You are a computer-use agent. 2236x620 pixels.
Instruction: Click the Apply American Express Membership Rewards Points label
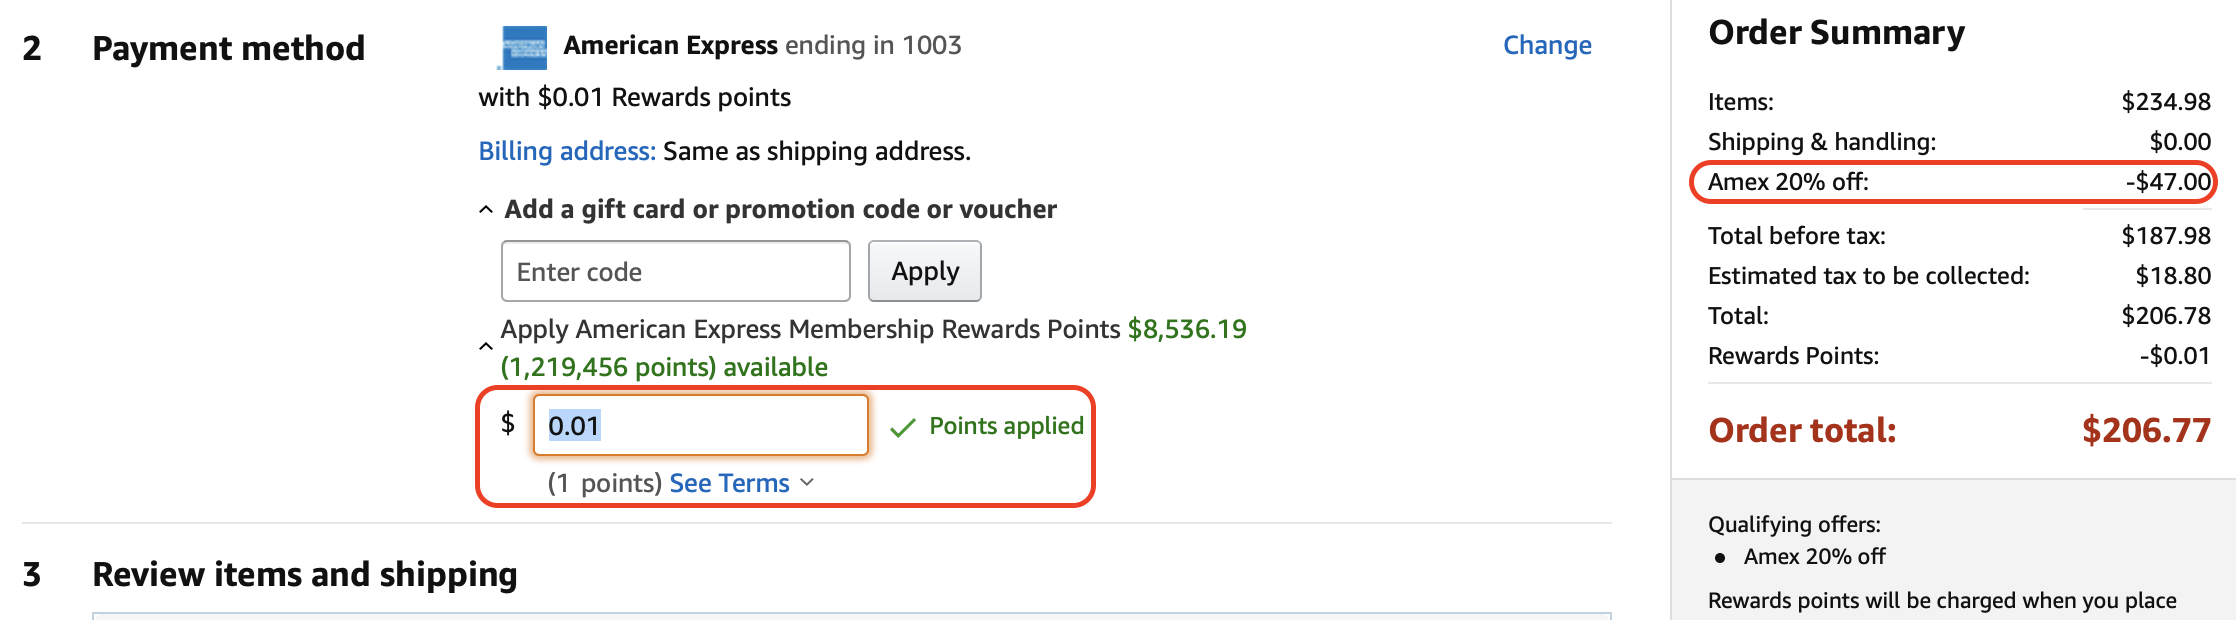pos(810,329)
